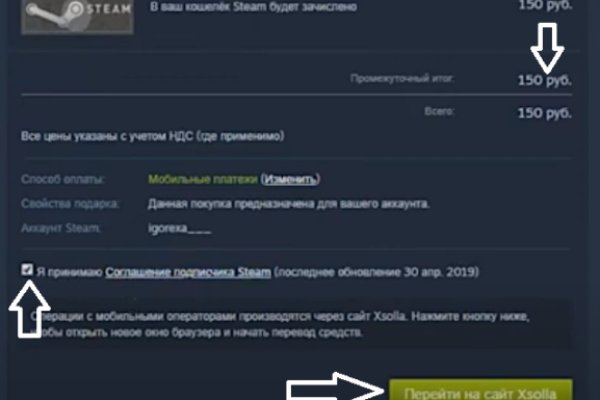This screenshot has width=600, height=400.
Task: Click the НДС price notice text
Action: pos(153,136)
